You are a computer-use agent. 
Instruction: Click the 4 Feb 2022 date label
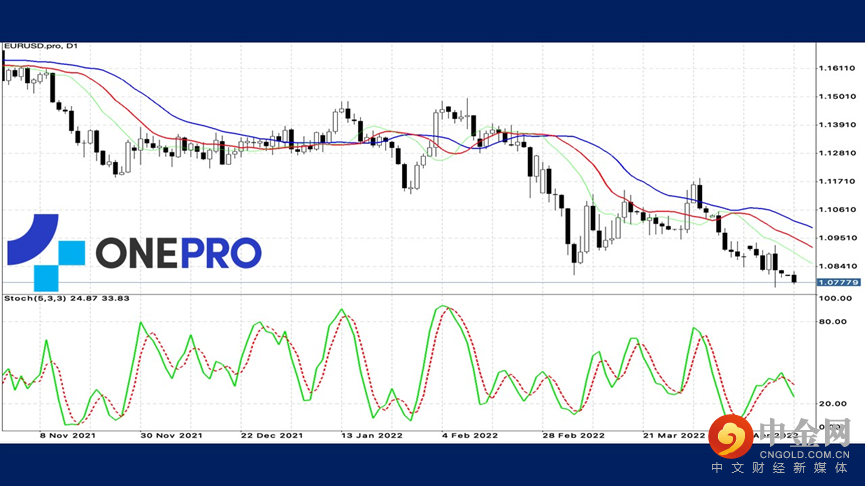click(x=469, y=435)
